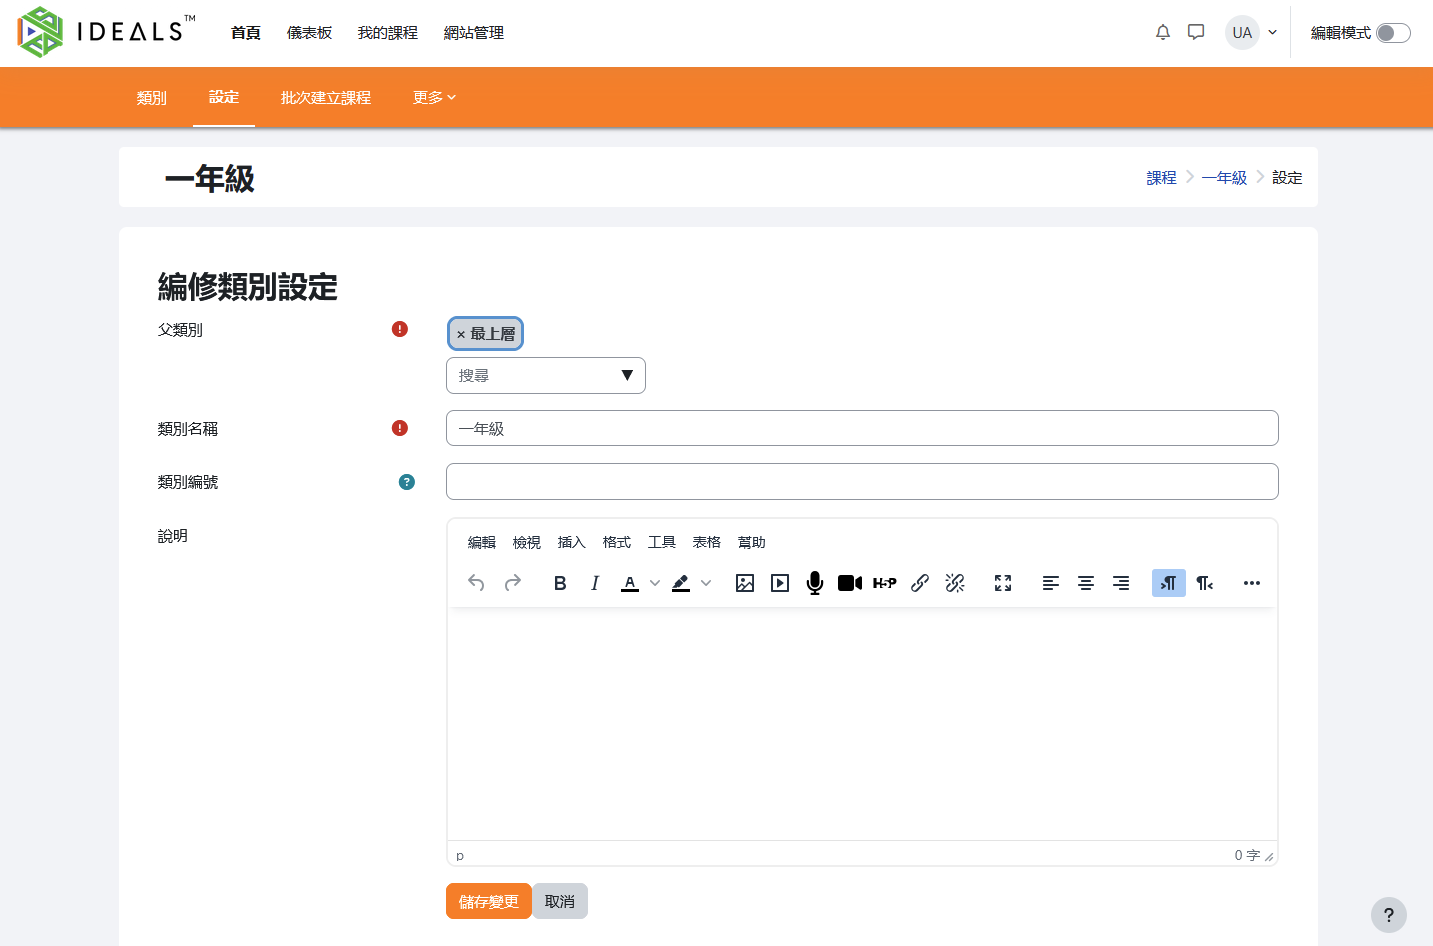Open the notifications bell icon
Screen dimensions: 1433x946
(x=1162, y=33)
